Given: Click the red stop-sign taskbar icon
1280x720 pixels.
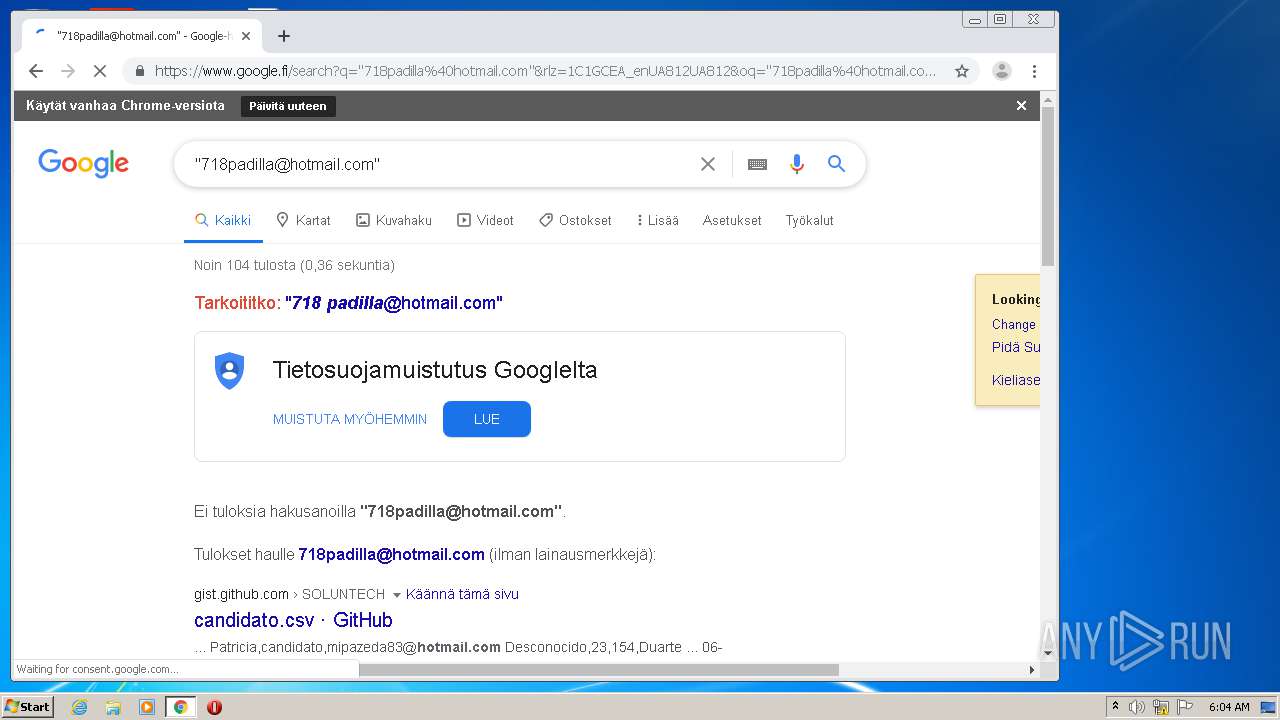Looking at the screenshot, I should [x=214, y=707].
